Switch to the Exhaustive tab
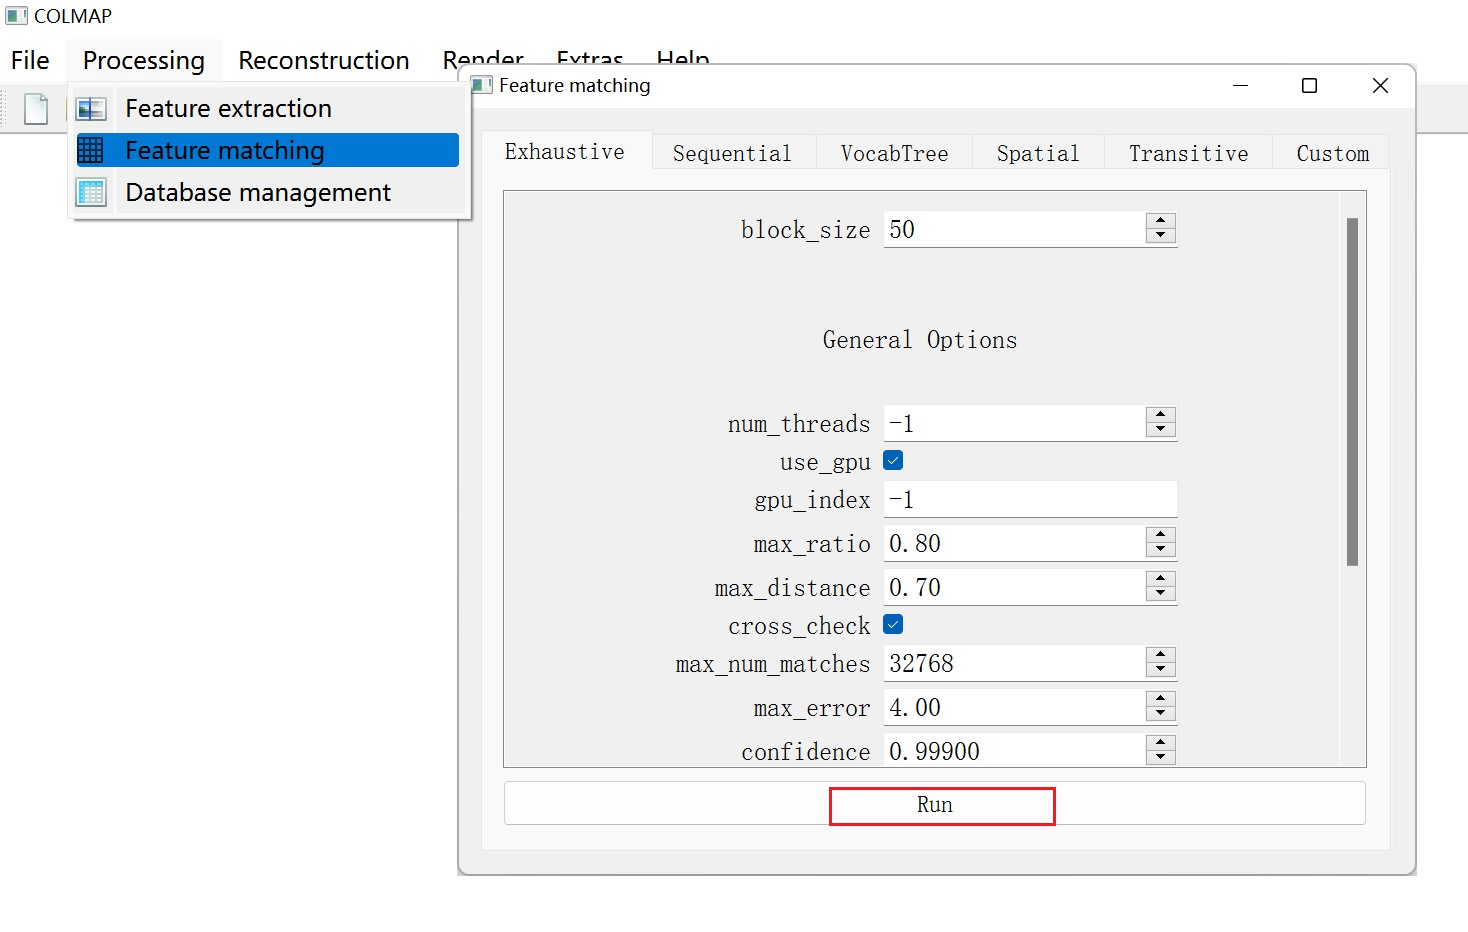Viewport: 1468px width, 932px height. [x=565, y=152]
